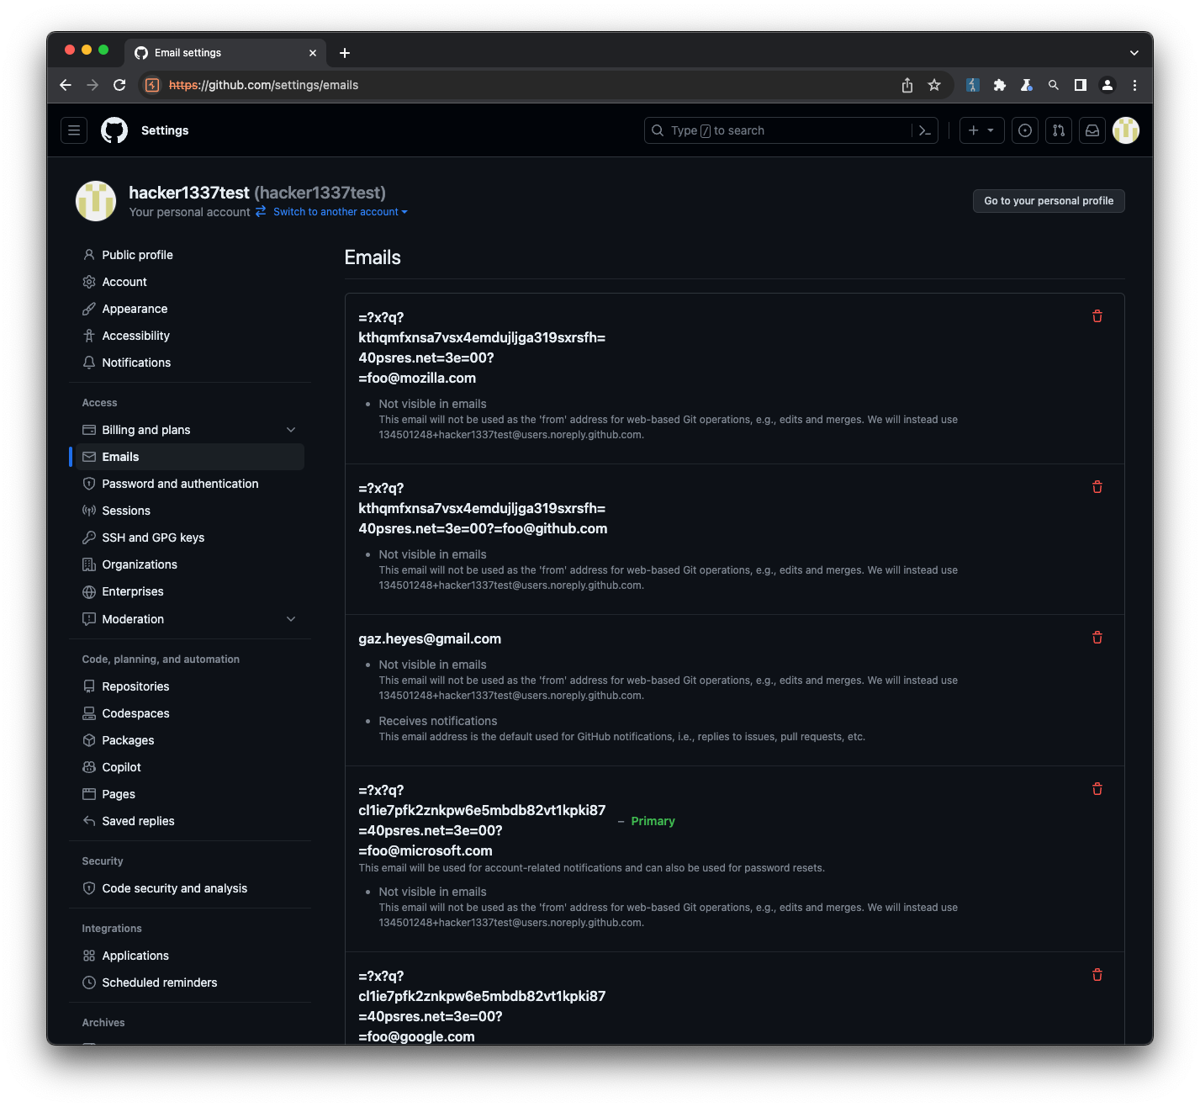1200x1107 pixels.
Task: Open the SSH and GPG keys settings page
Action: click(x=152, y=537)
